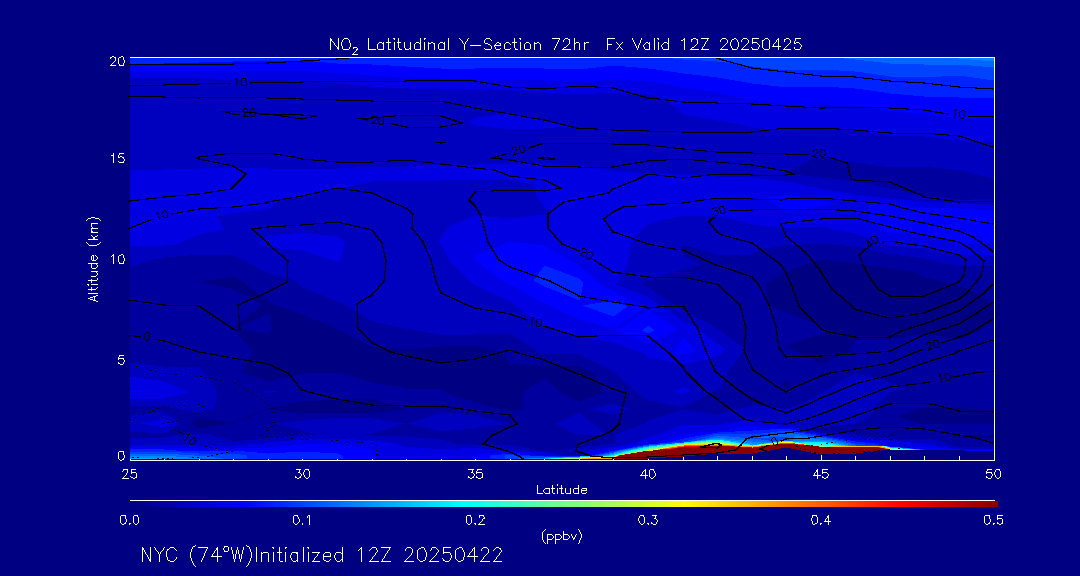The height and width of the screenshot is (576, 1080).
Task: Click colorbar scale value 0.1
Action: [303, 520]
